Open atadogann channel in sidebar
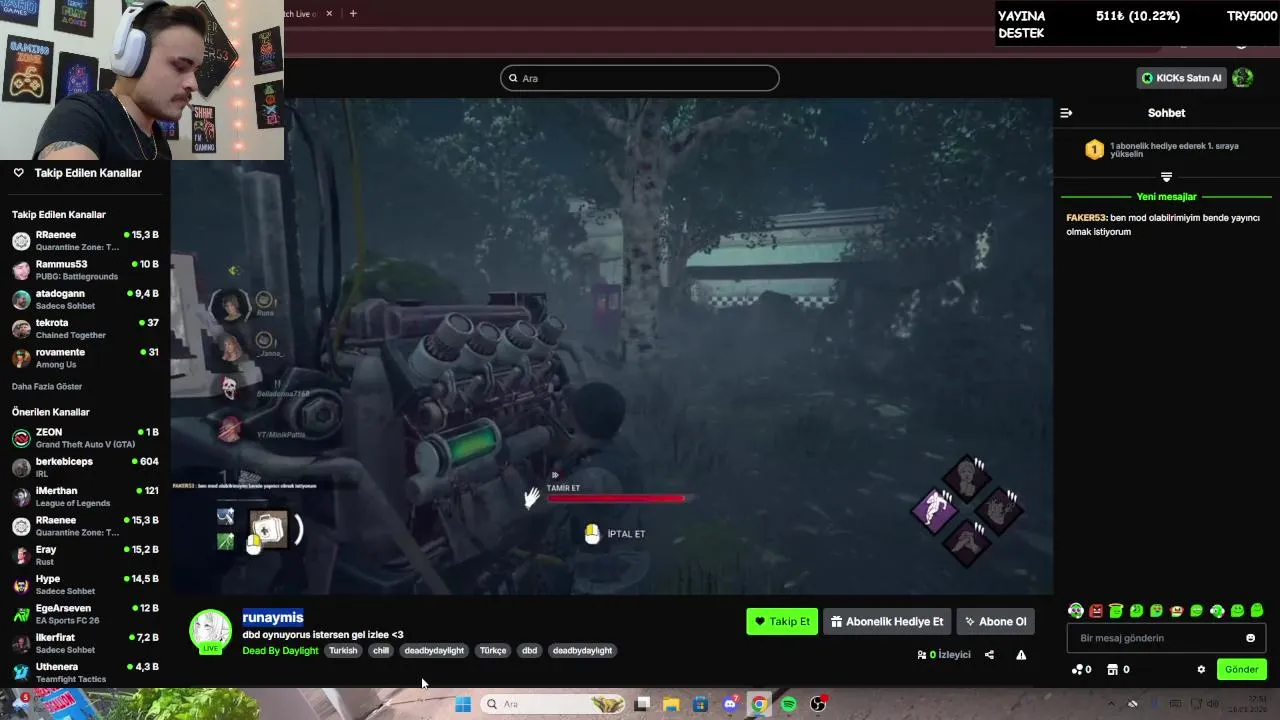1280x720 pixels. click(x=85, y=299)
